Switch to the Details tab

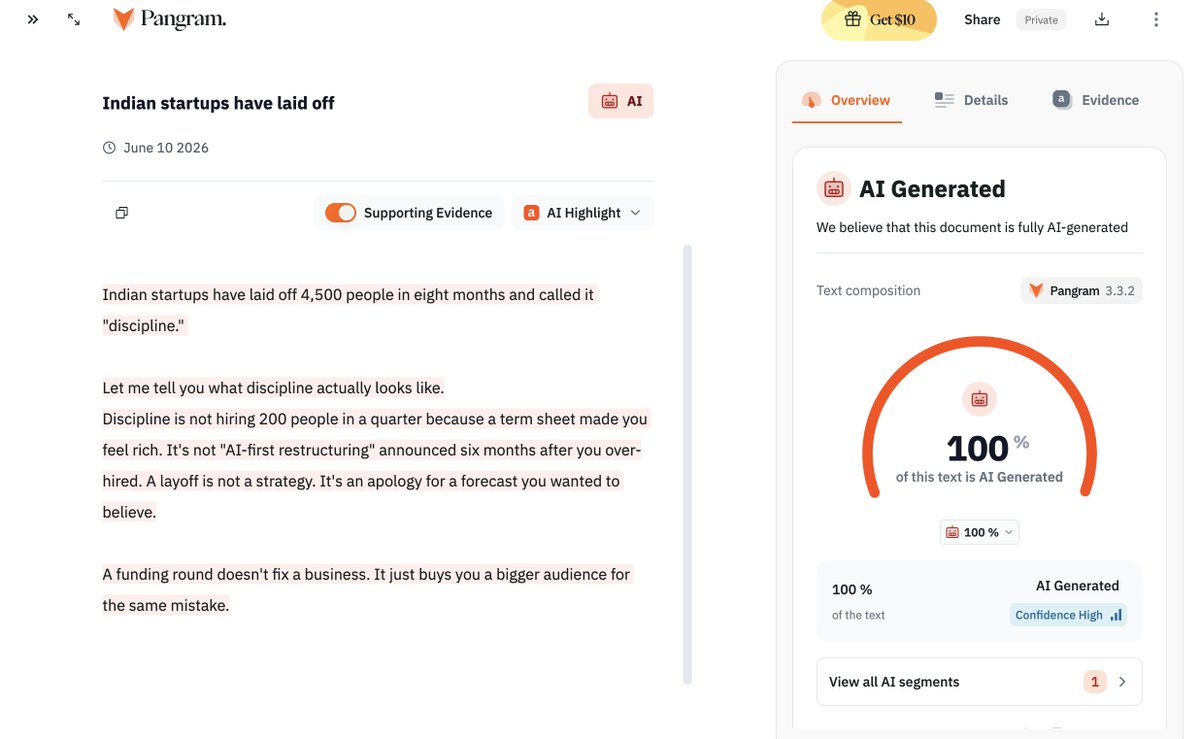[x=971, y=100]
